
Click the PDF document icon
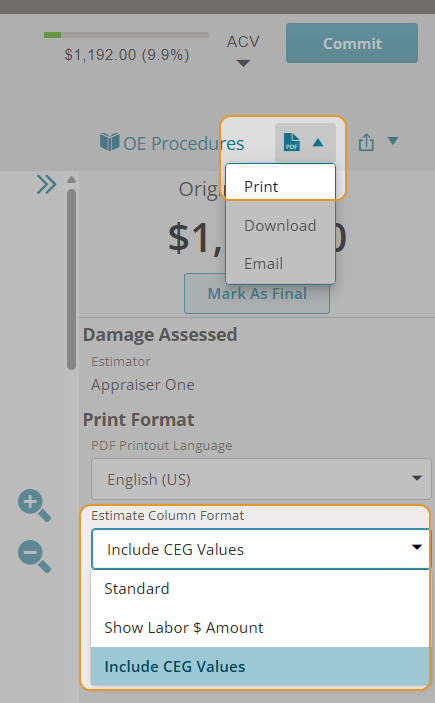(292, 142)
